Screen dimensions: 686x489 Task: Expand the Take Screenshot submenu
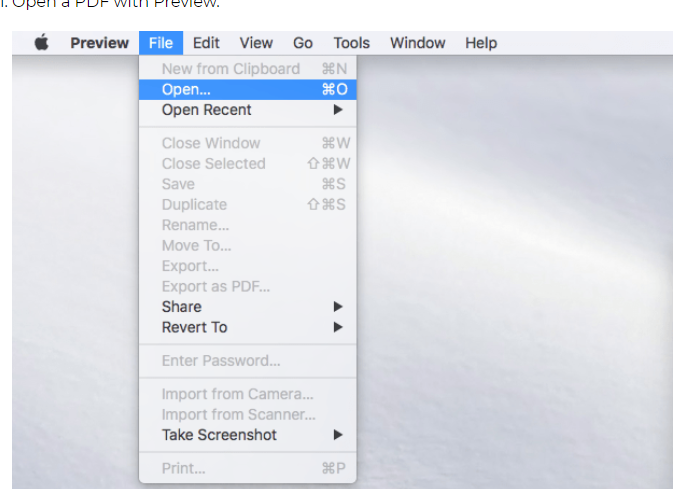(x=248, y=435)
